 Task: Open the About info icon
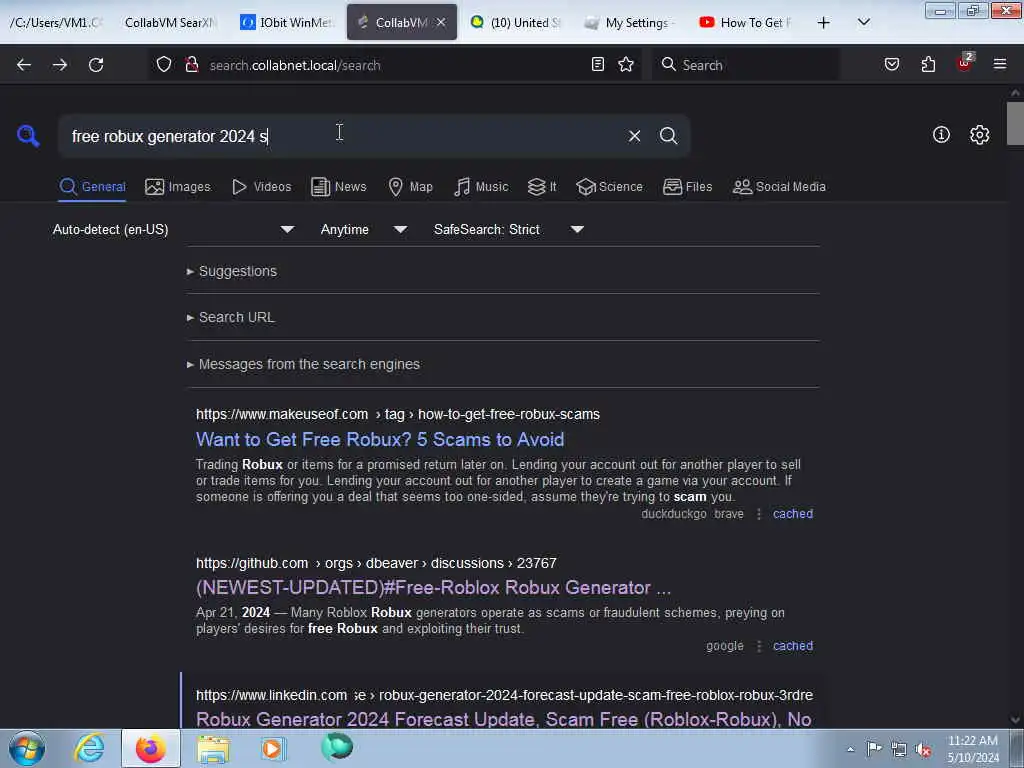[941, 135]
